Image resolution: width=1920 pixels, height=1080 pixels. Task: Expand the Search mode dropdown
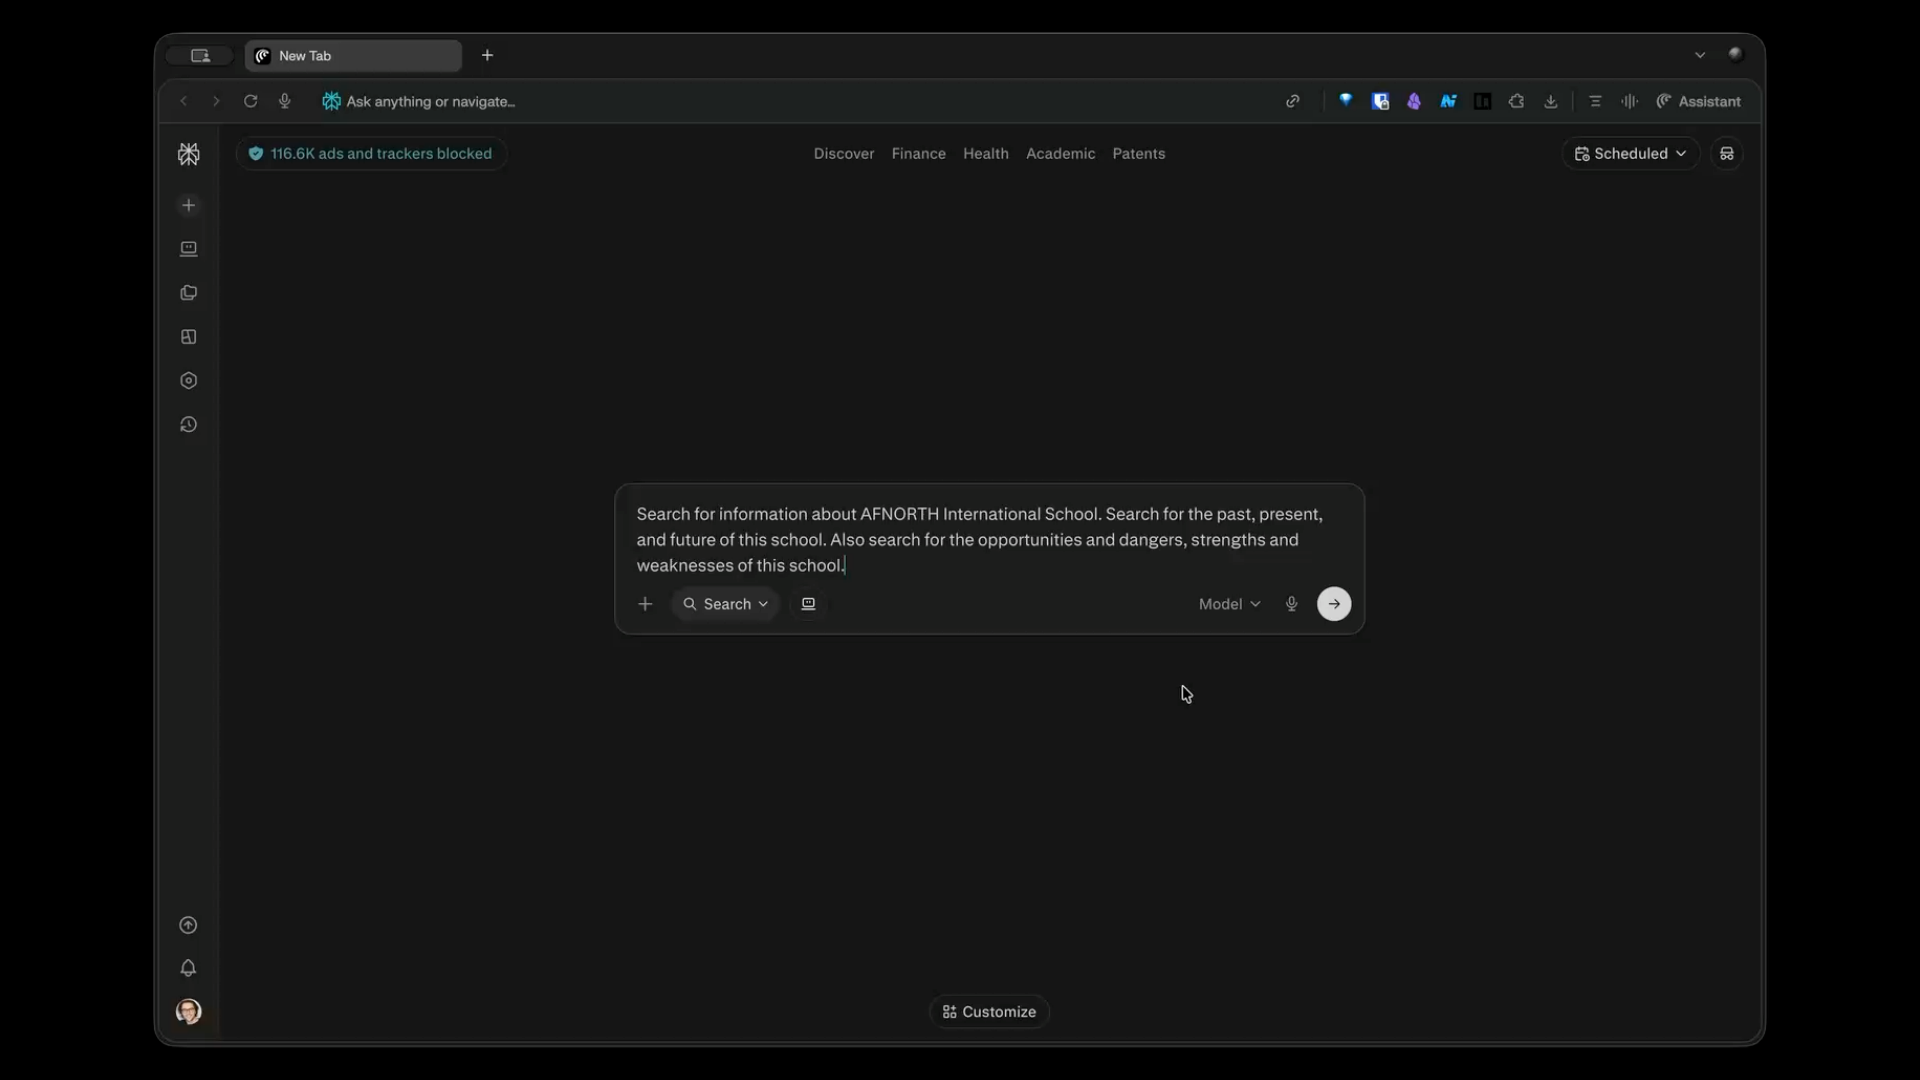(725, 604)
